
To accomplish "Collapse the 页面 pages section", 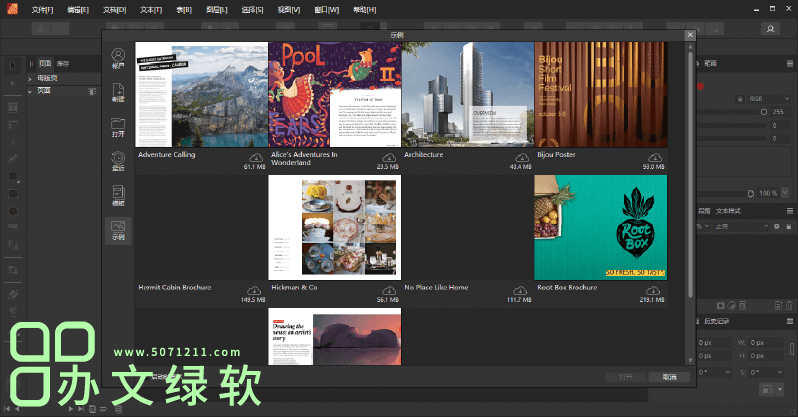I will tap(30, 91).
